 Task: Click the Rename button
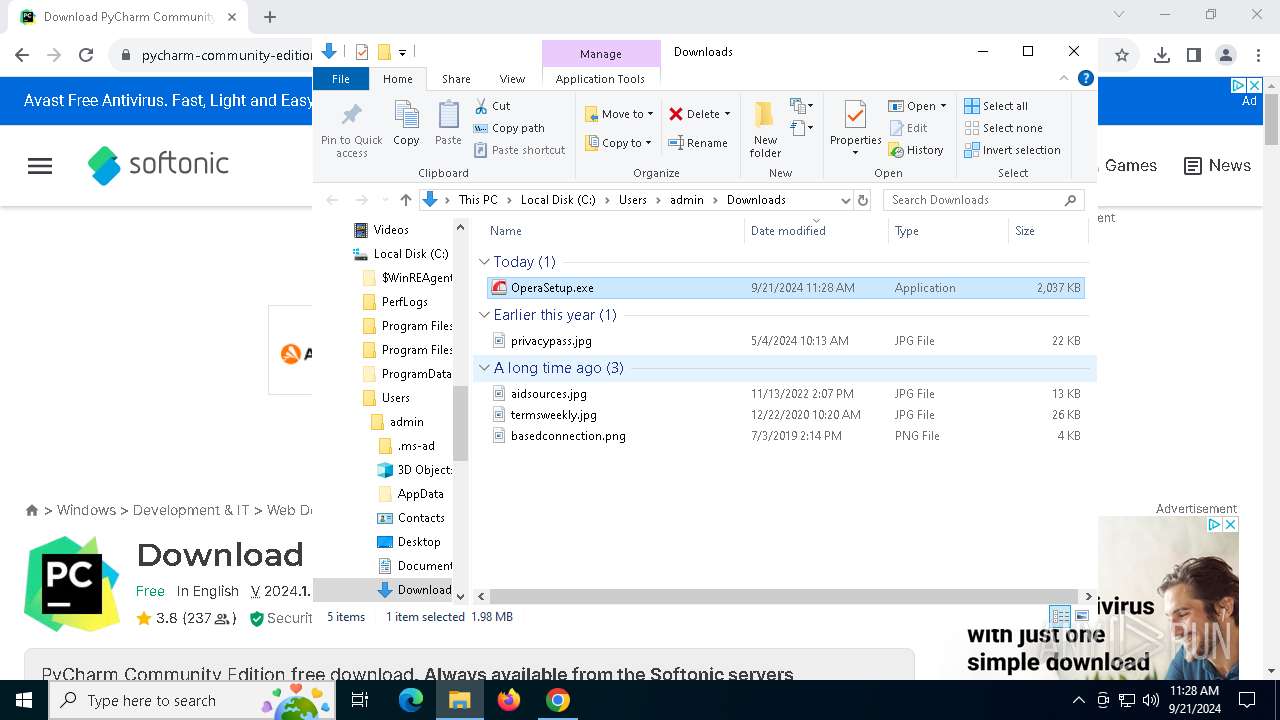[x=698, y=143]
